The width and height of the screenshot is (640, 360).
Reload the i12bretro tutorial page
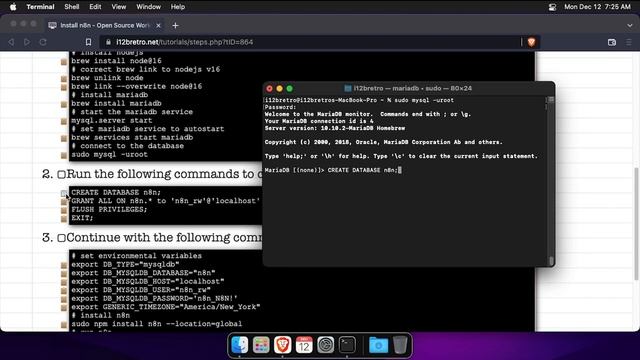click(x=43, y=42)
